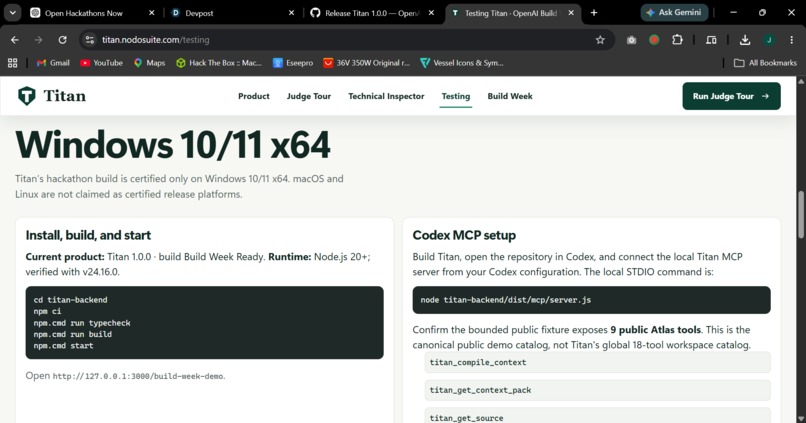This screenshot has height=423, width=806.
Task: Open the Extensions puzzle icon
Action: click(677, 40)
